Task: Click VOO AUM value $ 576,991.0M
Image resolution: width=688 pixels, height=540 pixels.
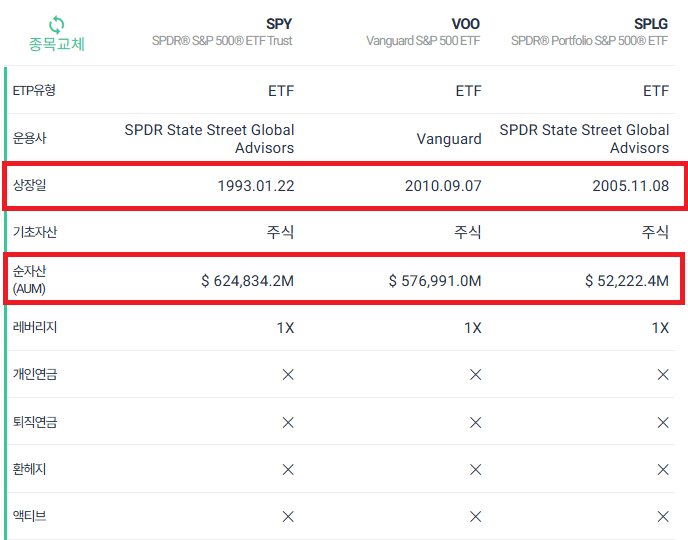Action: (x=435, y=281)
